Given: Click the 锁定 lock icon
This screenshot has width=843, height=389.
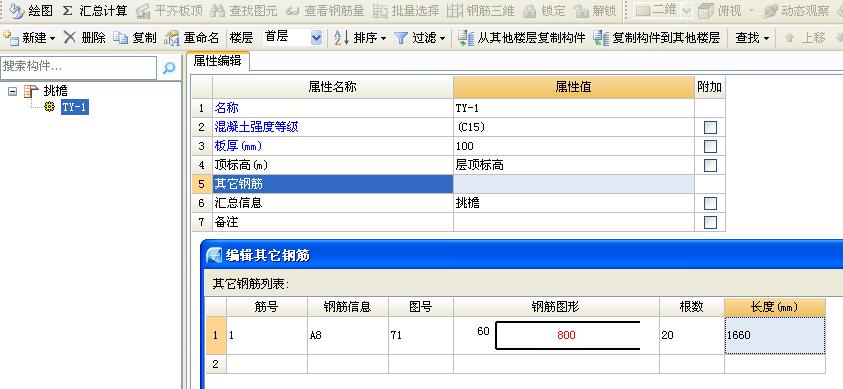Looking at the screenshot, I should (530, 11).
